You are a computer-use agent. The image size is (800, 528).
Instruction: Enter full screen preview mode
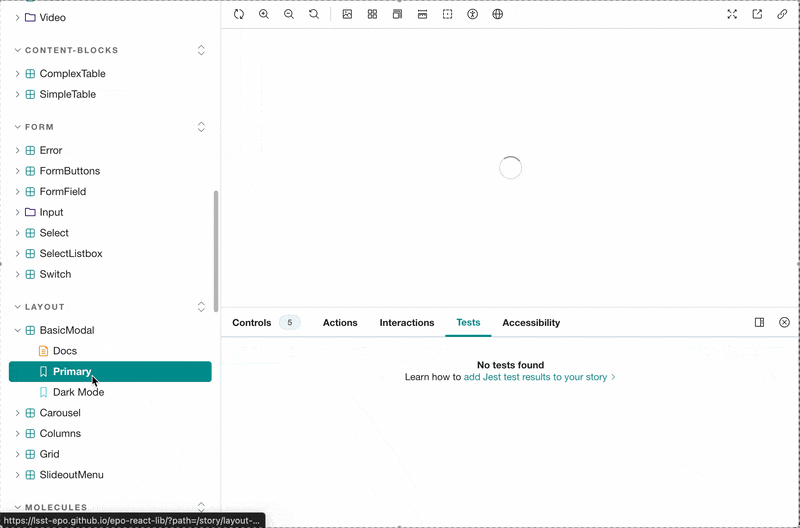pos(732,14)
